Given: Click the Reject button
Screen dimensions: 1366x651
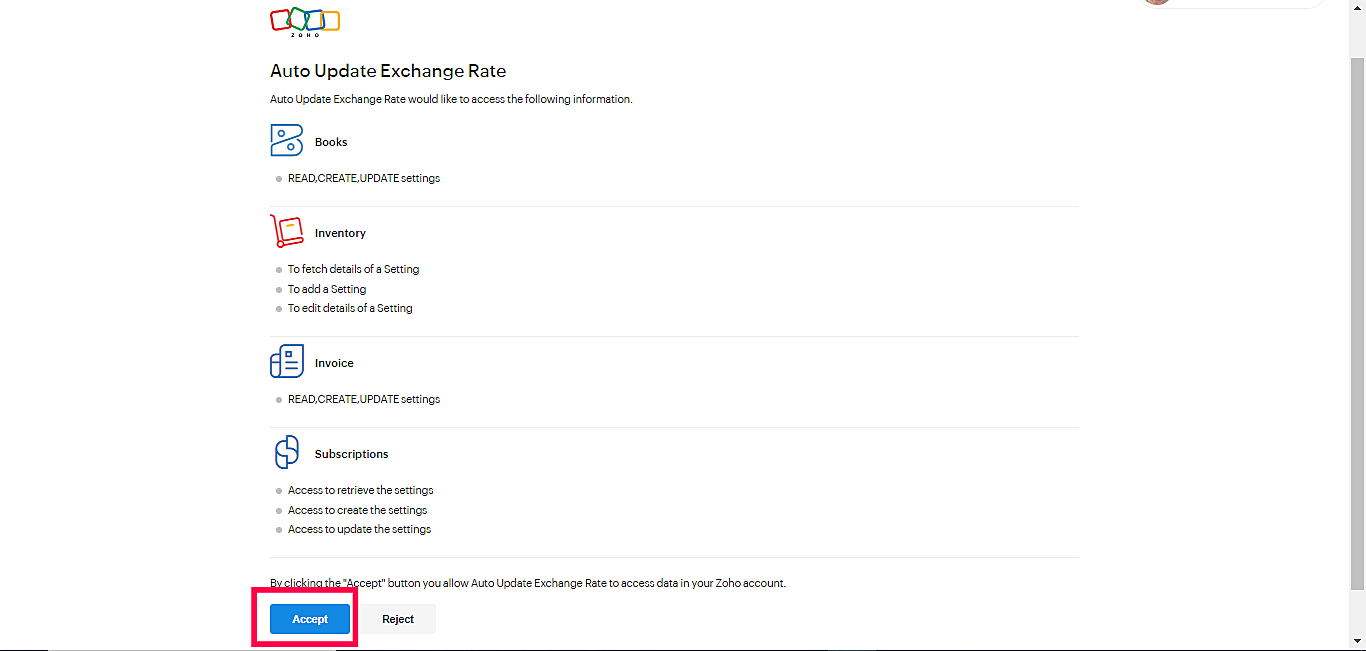Looking at the screenshot, I should coord(398,619).
